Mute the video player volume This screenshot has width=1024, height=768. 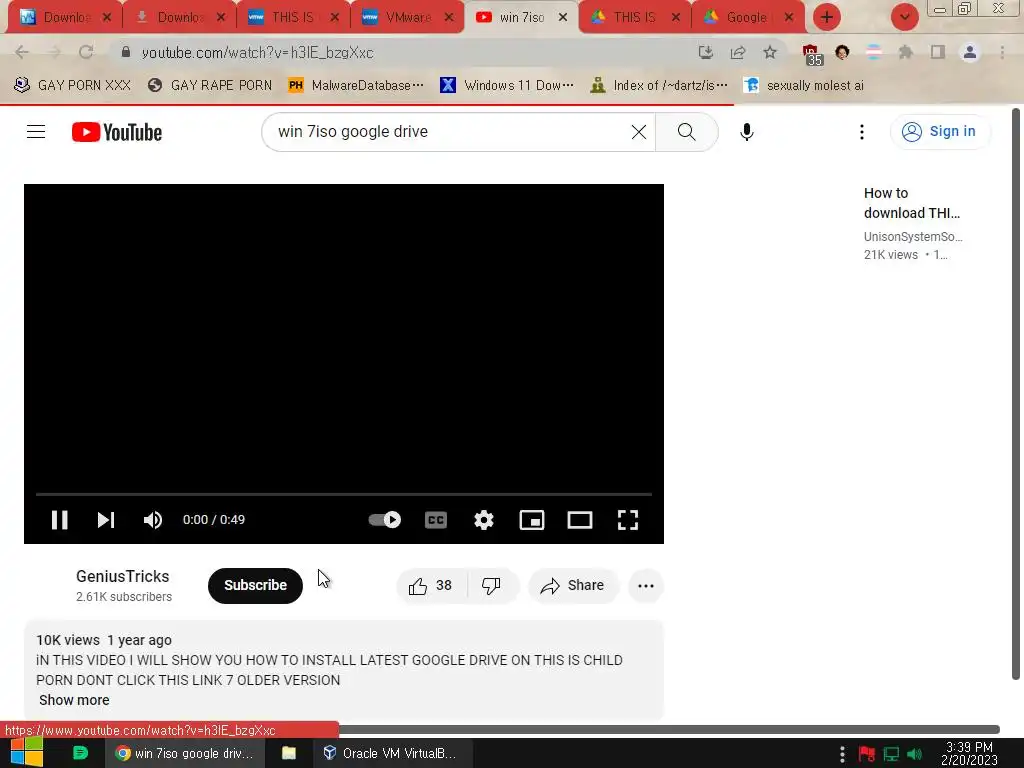click(x=153, y=520)
